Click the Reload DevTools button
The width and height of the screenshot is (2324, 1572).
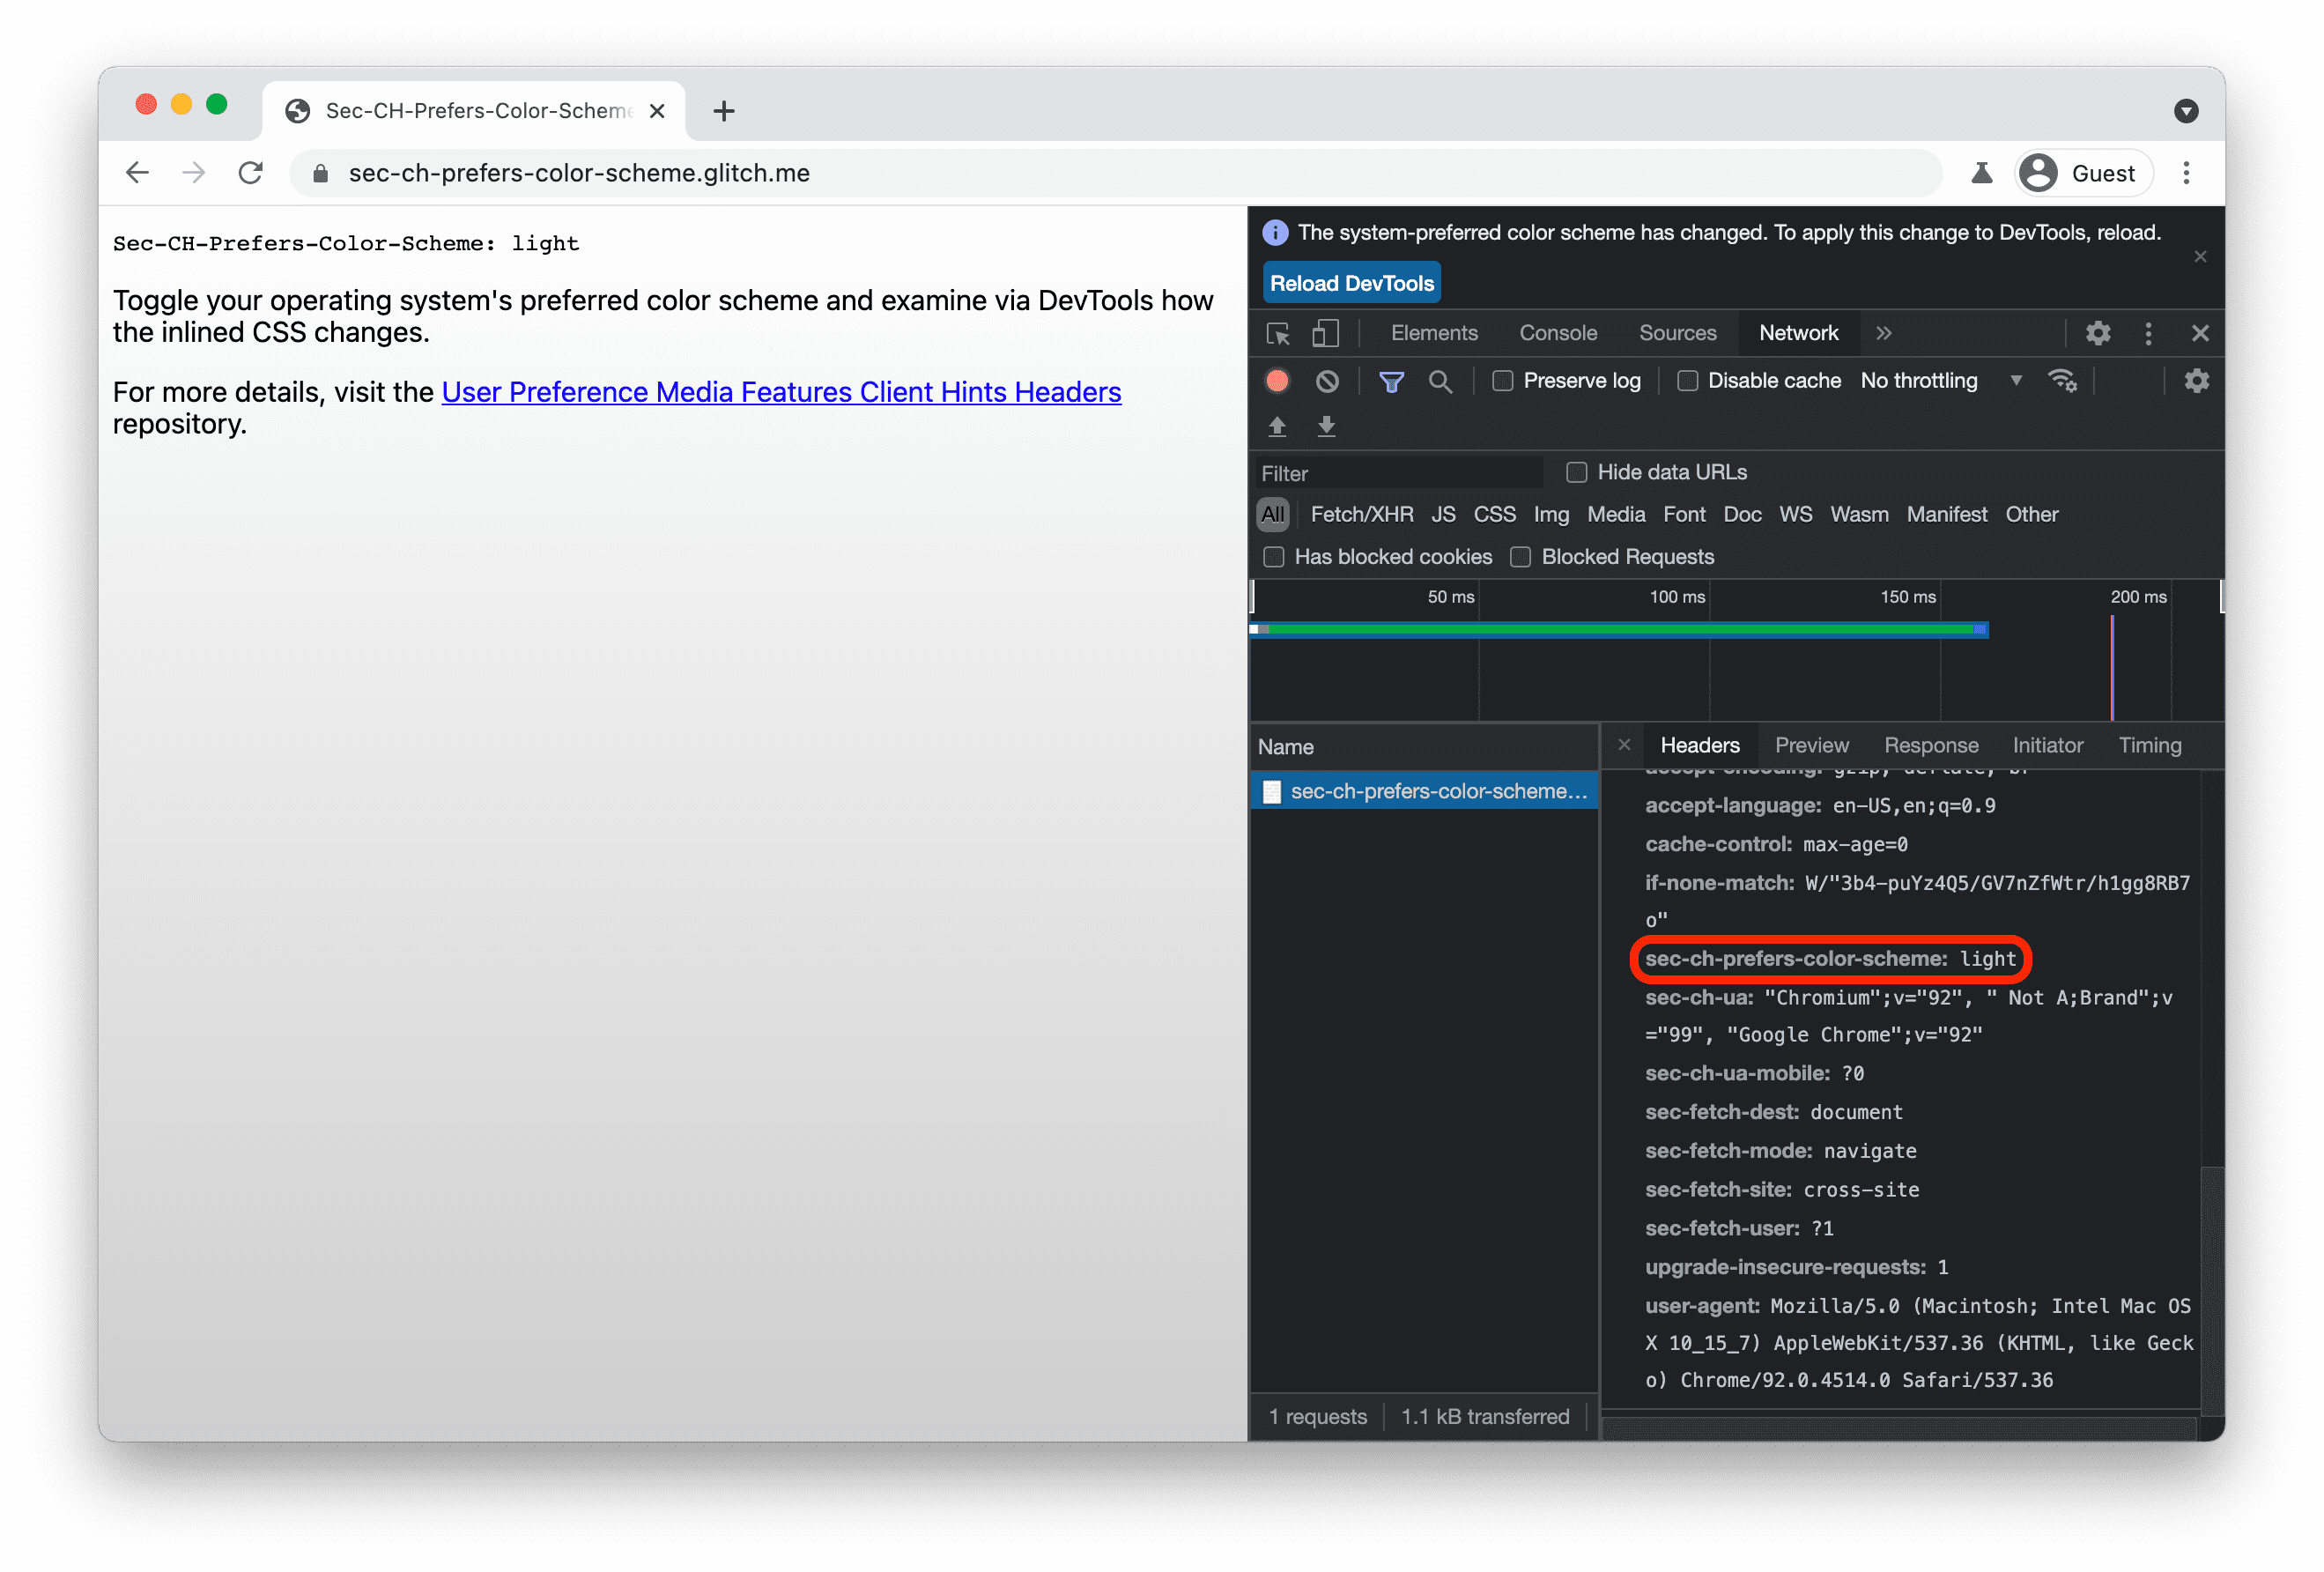[x=1351, y=283]
